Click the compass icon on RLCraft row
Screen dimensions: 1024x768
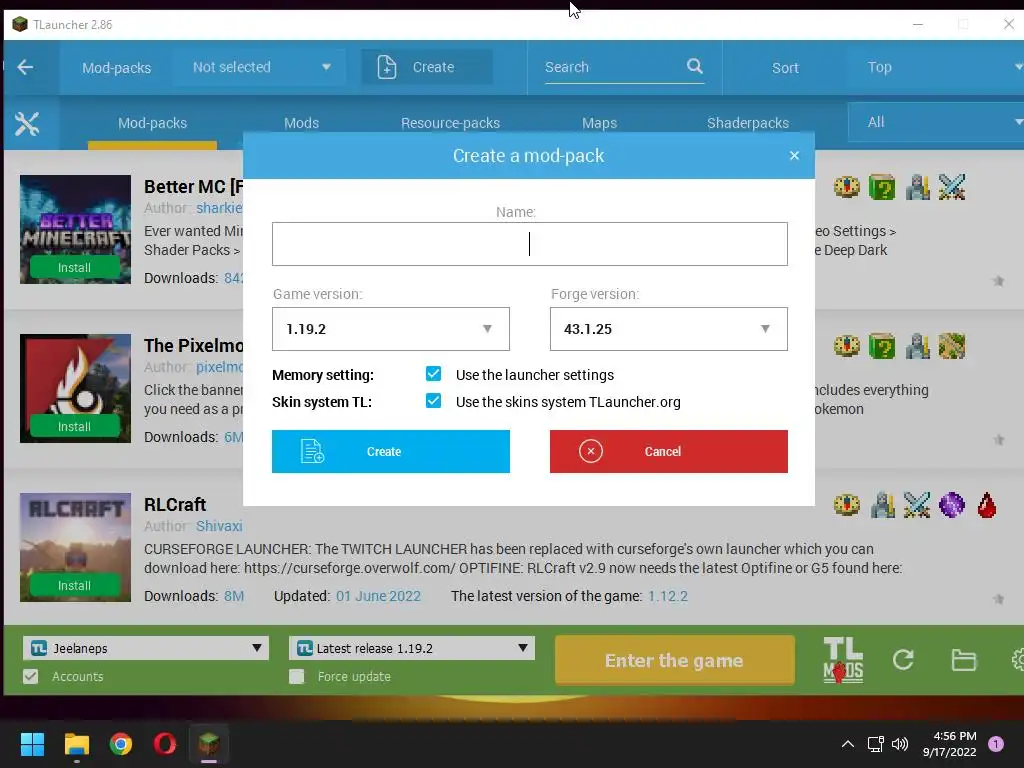point(847,505)
